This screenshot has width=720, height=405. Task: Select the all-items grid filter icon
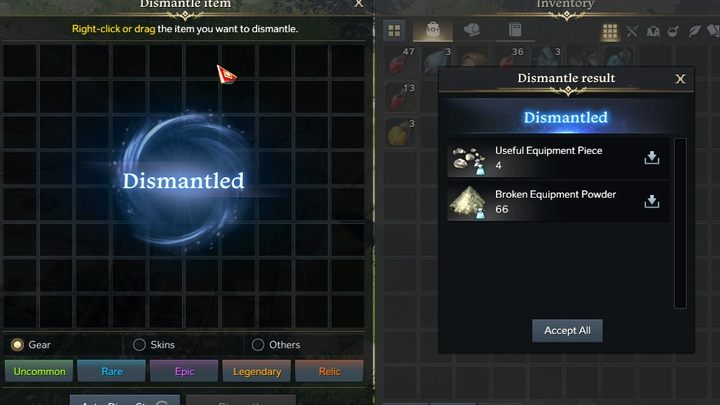click(x=610, y=31)
